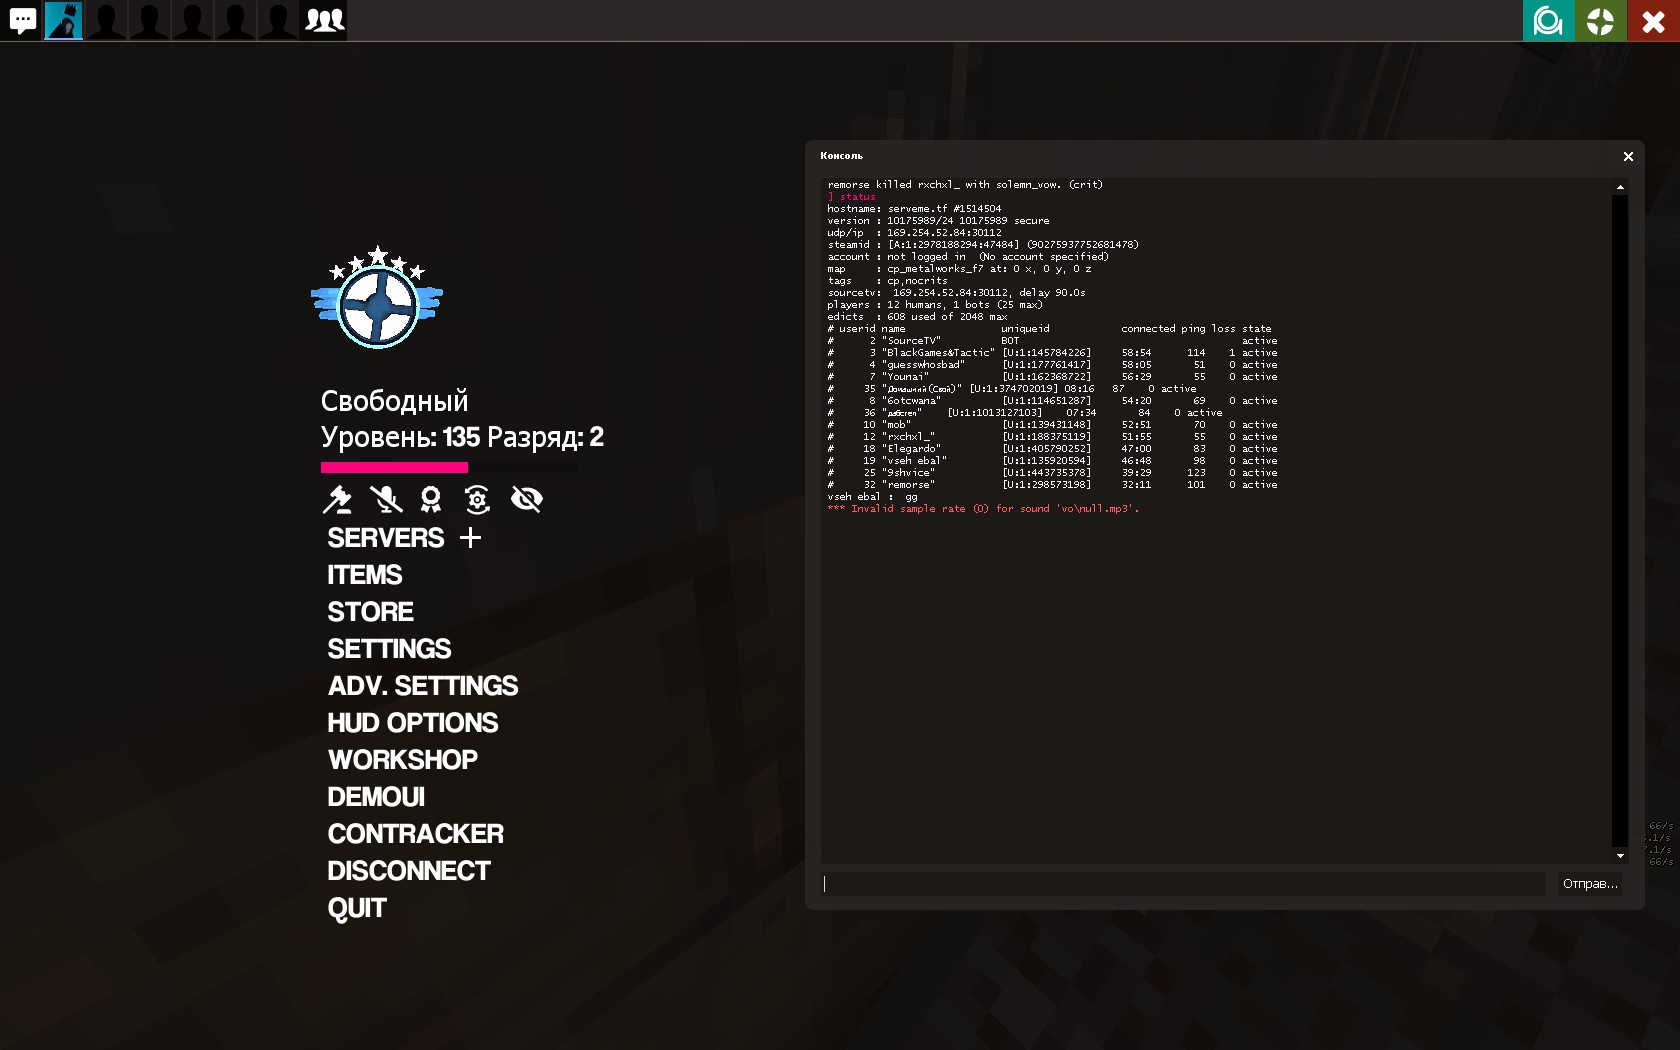Click the console command input field
The image size is (1680, 1050).
coord(1183,883)
